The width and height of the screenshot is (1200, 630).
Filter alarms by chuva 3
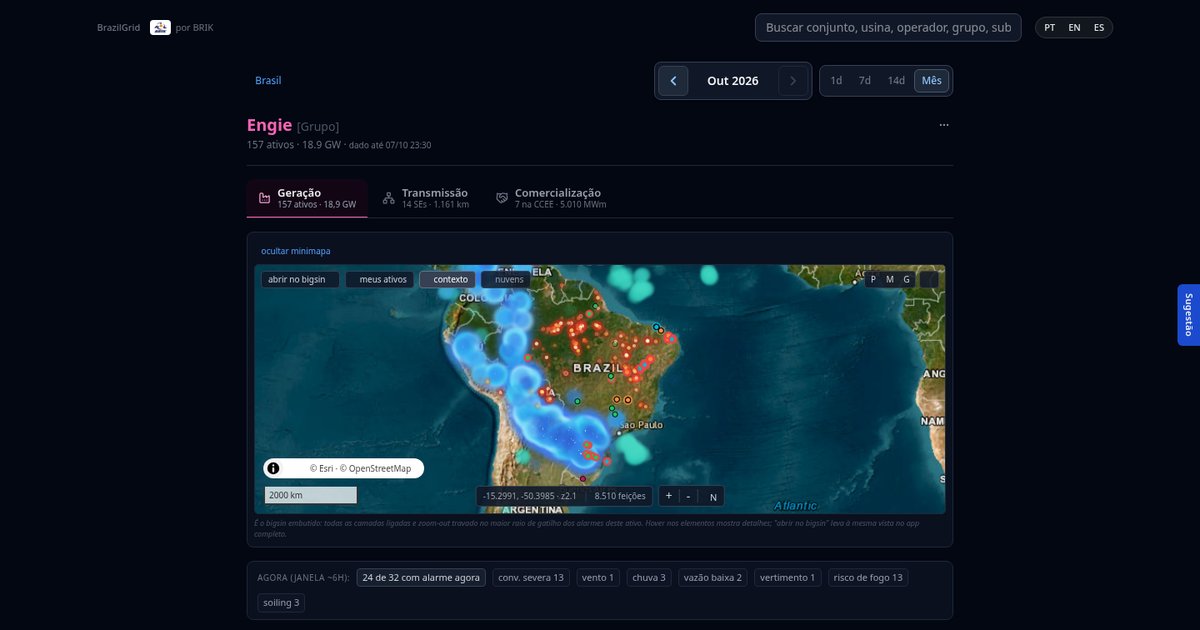click(649, 577)
